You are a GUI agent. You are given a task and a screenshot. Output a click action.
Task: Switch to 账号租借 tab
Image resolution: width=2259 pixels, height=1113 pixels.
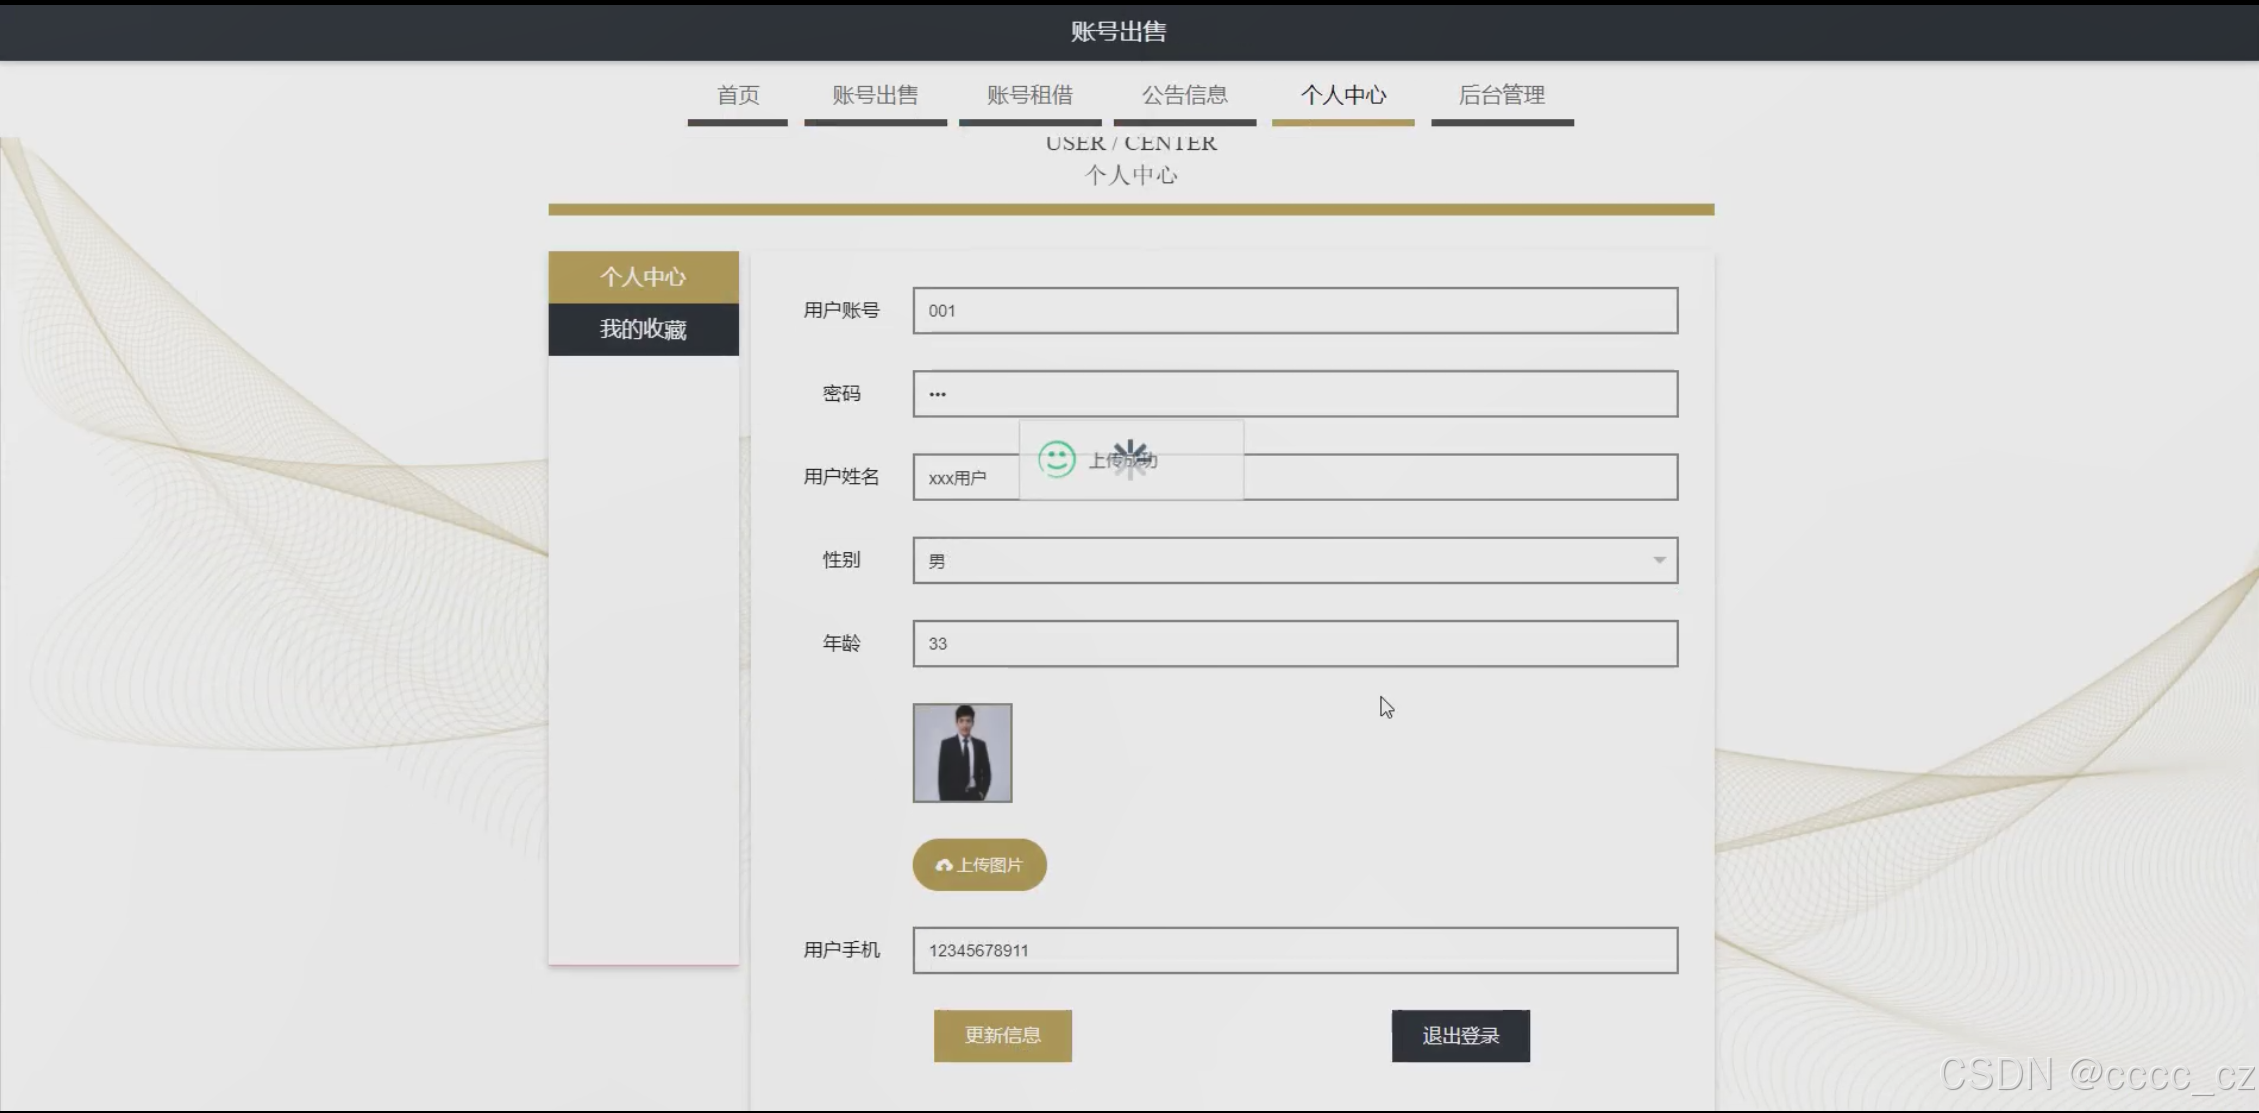tap(1030, 96)
